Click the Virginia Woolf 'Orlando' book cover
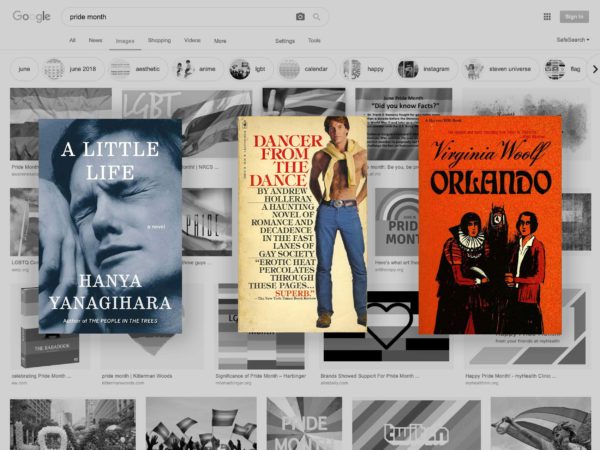The width and height of the screenshot is (600, 450). coord(490,225)
